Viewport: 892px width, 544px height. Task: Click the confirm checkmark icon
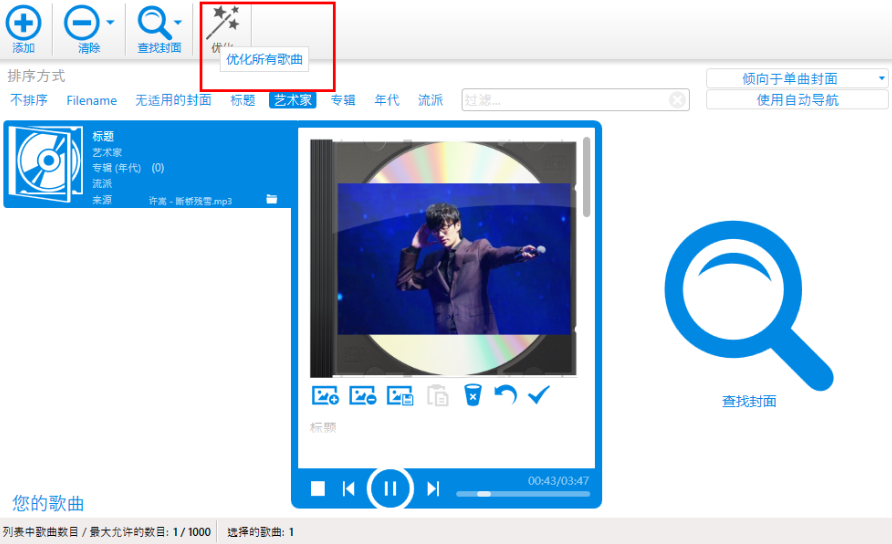pos(538,394)
